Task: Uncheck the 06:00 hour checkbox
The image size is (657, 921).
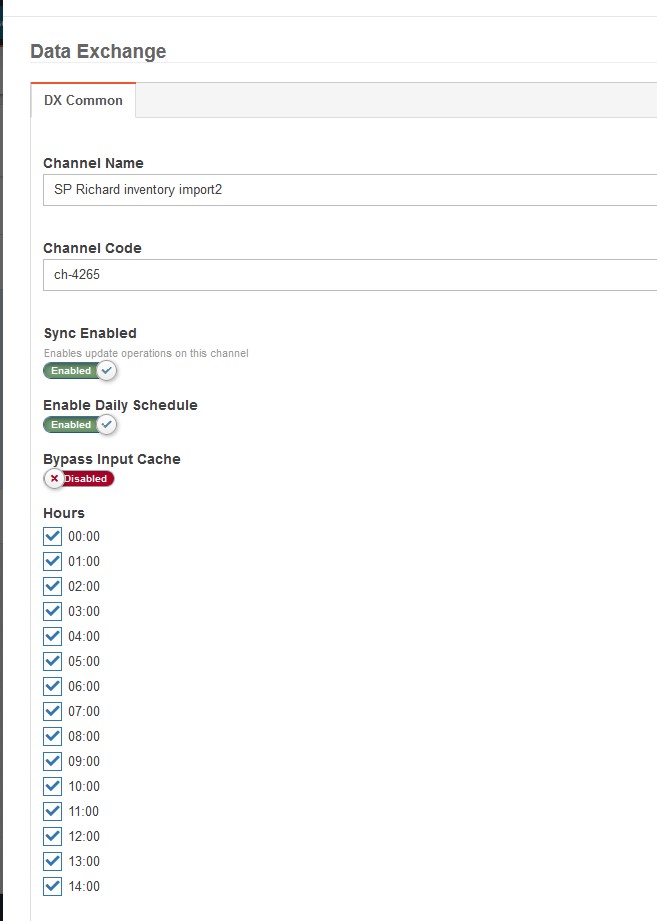Action: 52,686
